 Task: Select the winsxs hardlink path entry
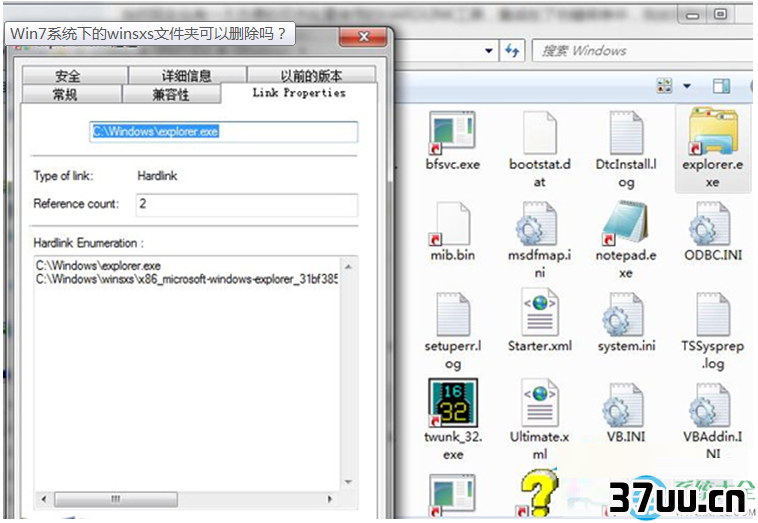pos(187,279)
